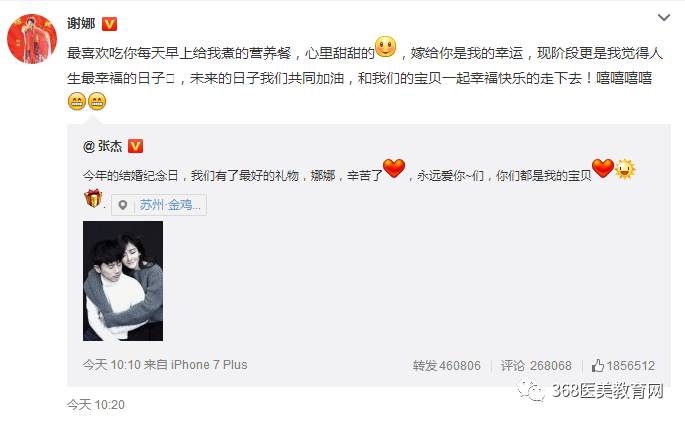Image resolution: width=685 pixels, height=421 pixels.
Task: Click the second grinning emoji
Action: tap(97, 101)
